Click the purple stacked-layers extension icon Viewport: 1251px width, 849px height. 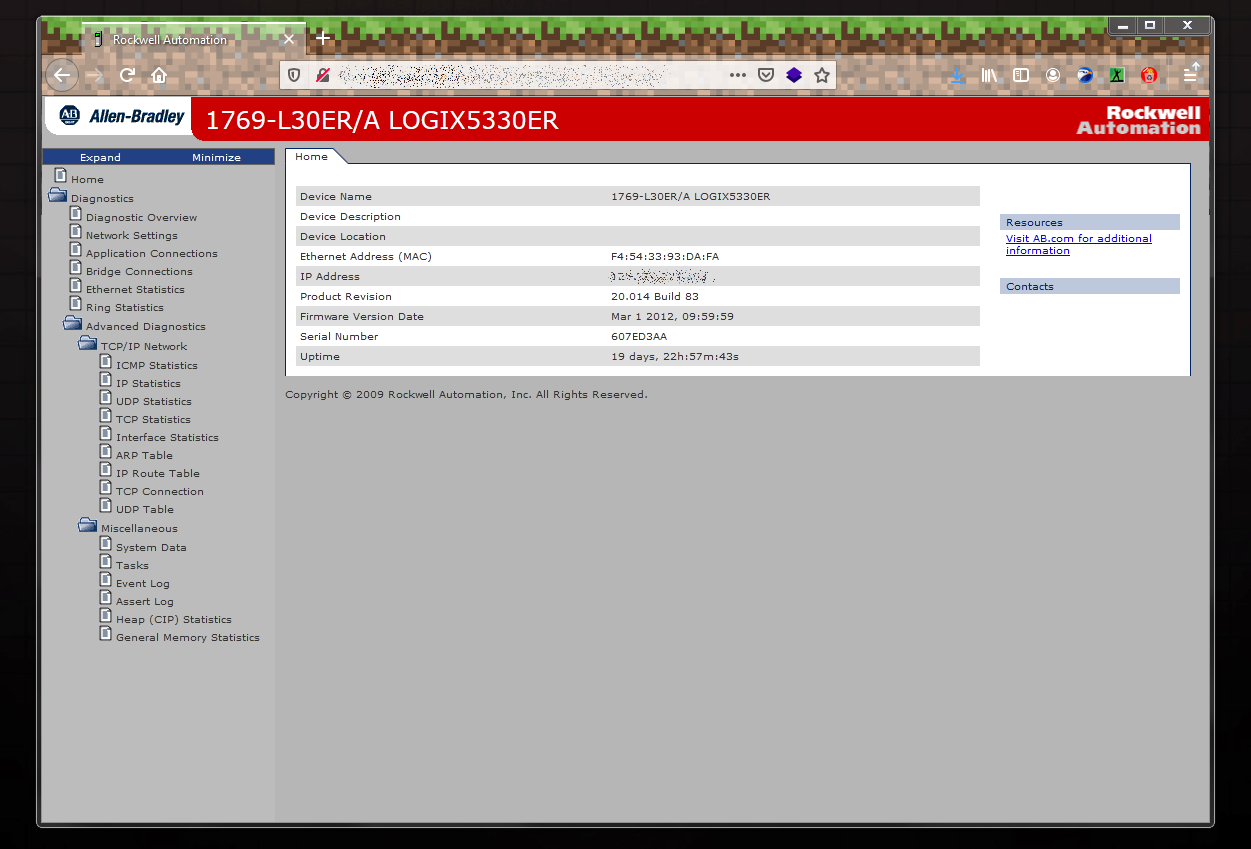(x=794, y=75)
